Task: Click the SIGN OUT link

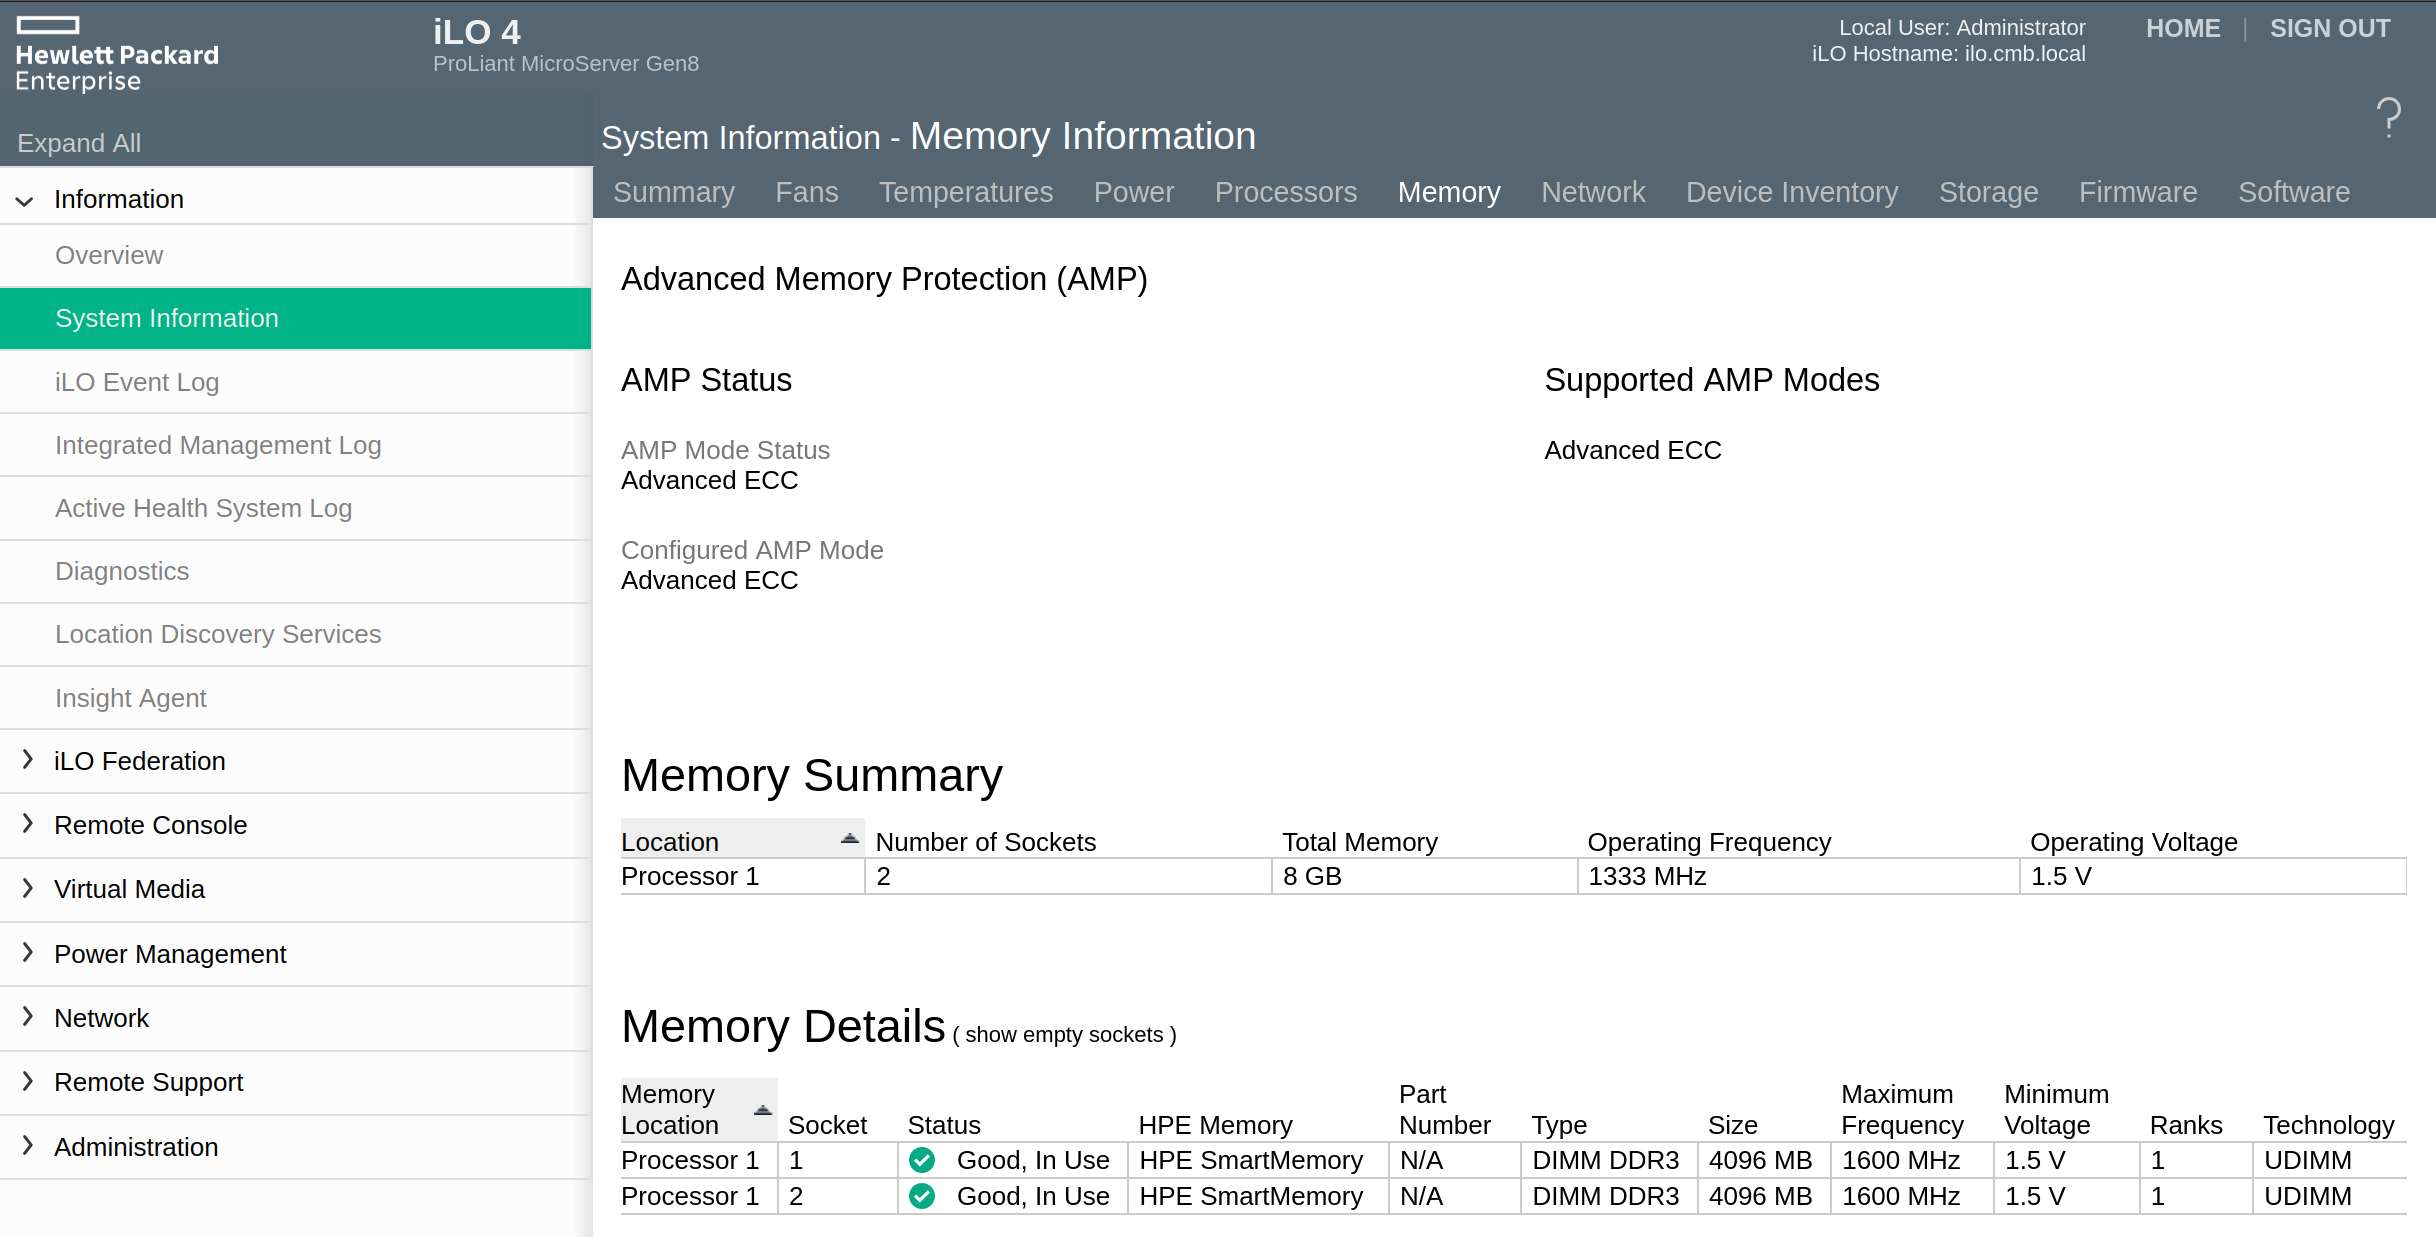Action: [x=2329, y=28]
